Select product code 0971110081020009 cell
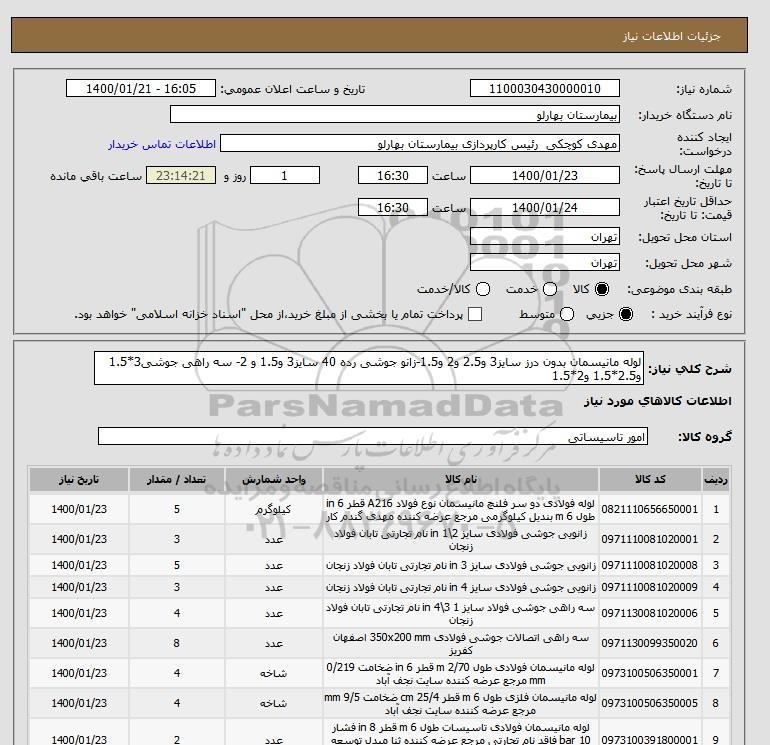770x745 pixels. pyautogui.click(x=650, y=587)
